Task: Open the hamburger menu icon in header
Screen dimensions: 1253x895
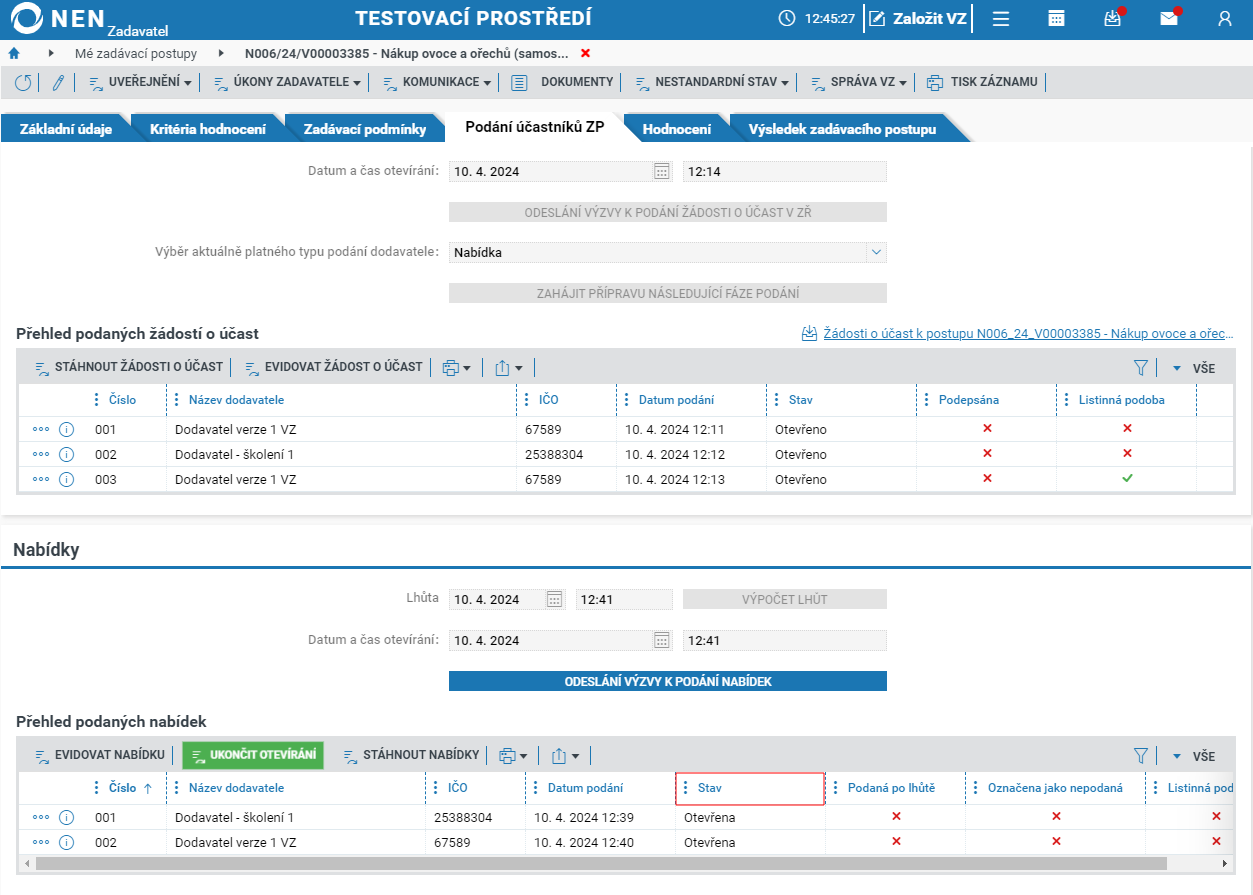Action: click(1001, 18)
